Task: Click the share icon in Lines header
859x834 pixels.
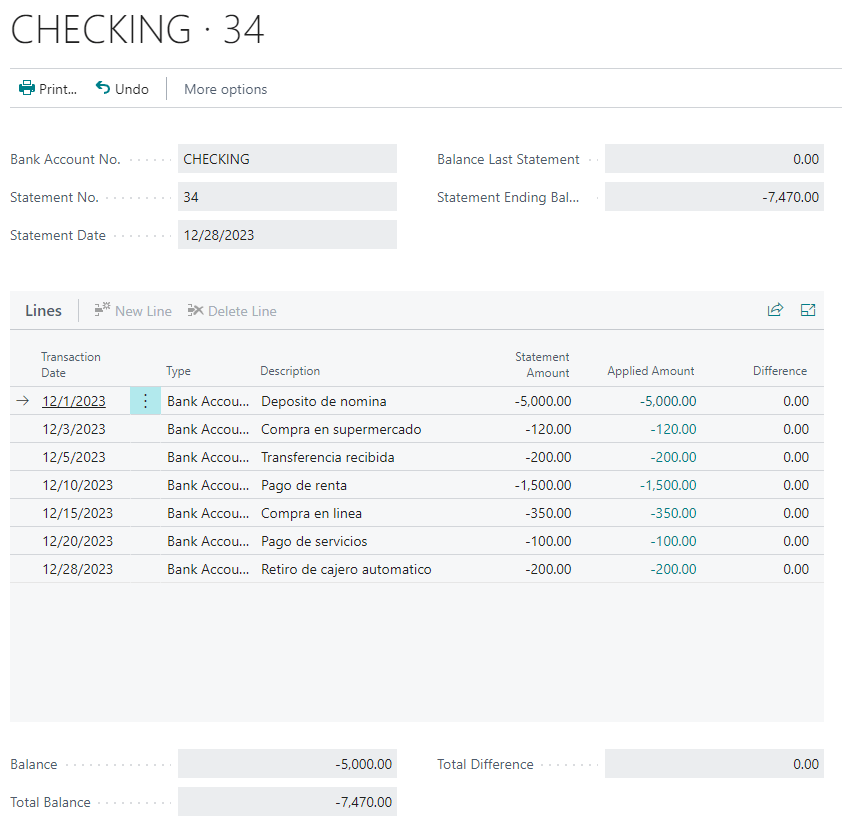Action: point(775,310)
